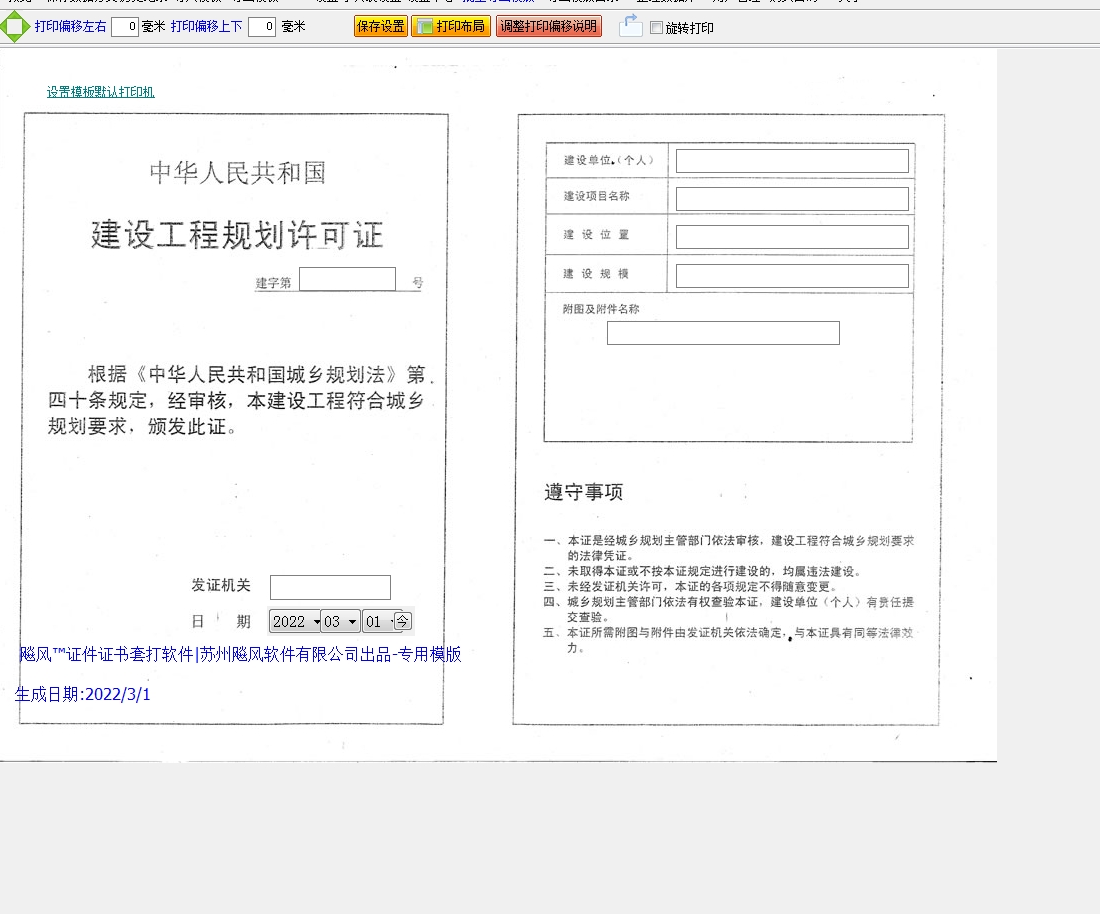Enable the 旋转打印 checkbox
Screen dimensions: 1100x914
(656, 28)
